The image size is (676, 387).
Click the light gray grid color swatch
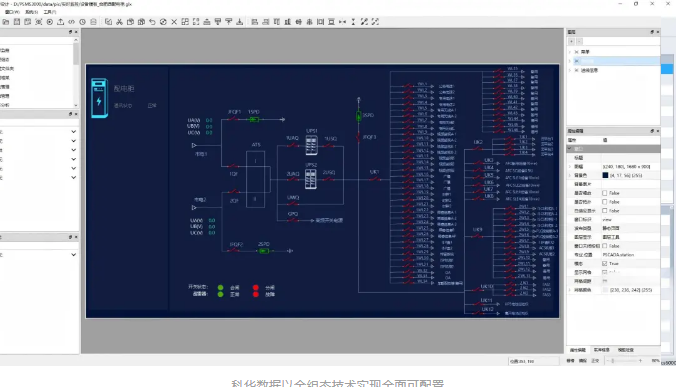click(x=605, y=290)
